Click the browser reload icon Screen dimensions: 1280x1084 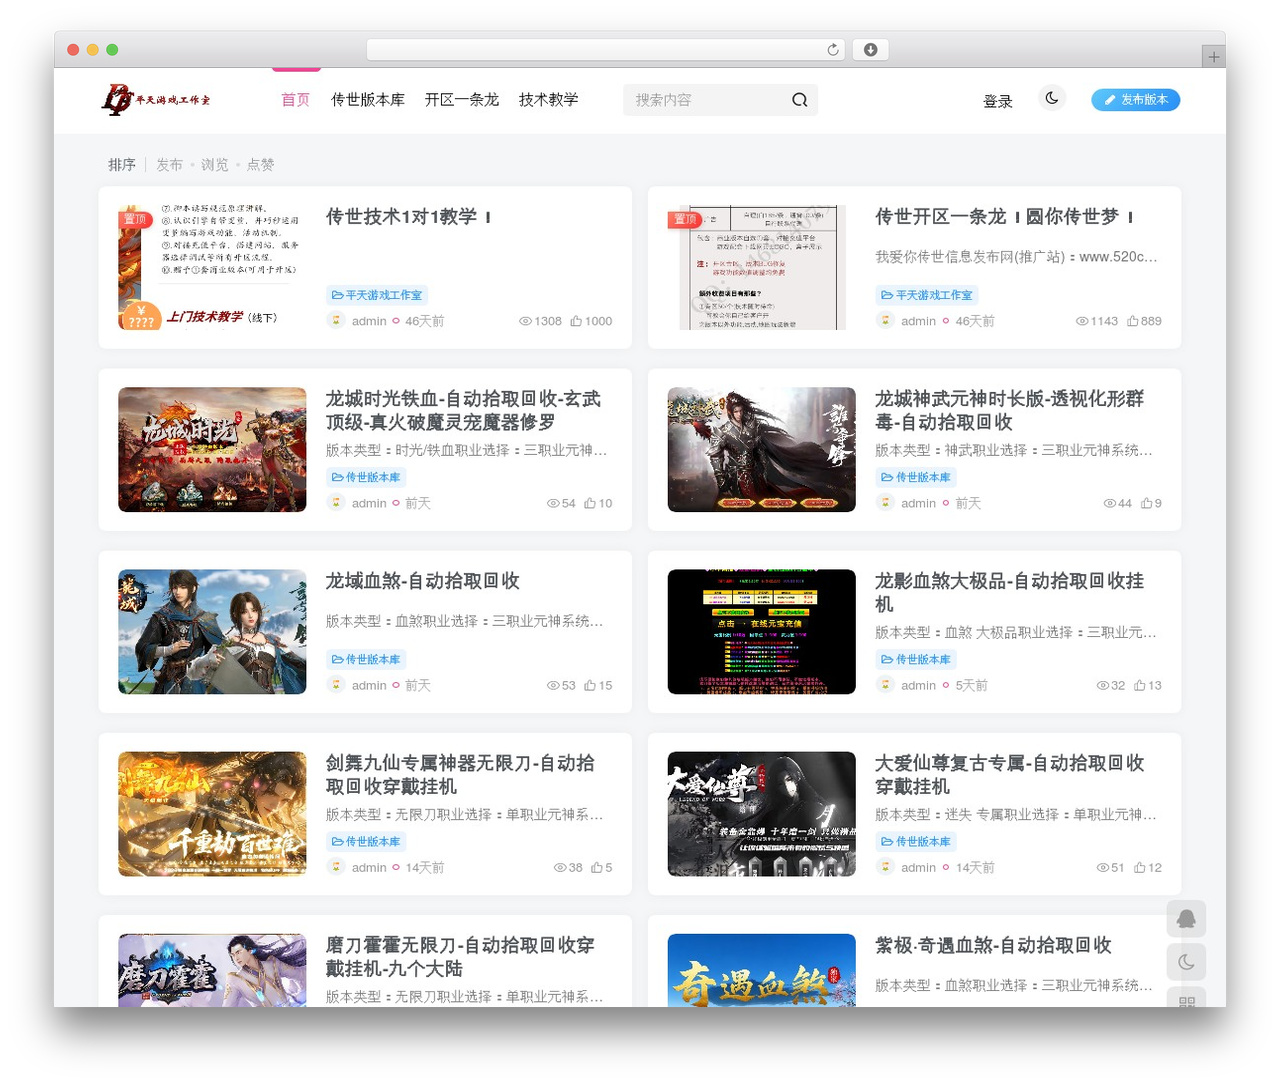click(x=832, y=50)
